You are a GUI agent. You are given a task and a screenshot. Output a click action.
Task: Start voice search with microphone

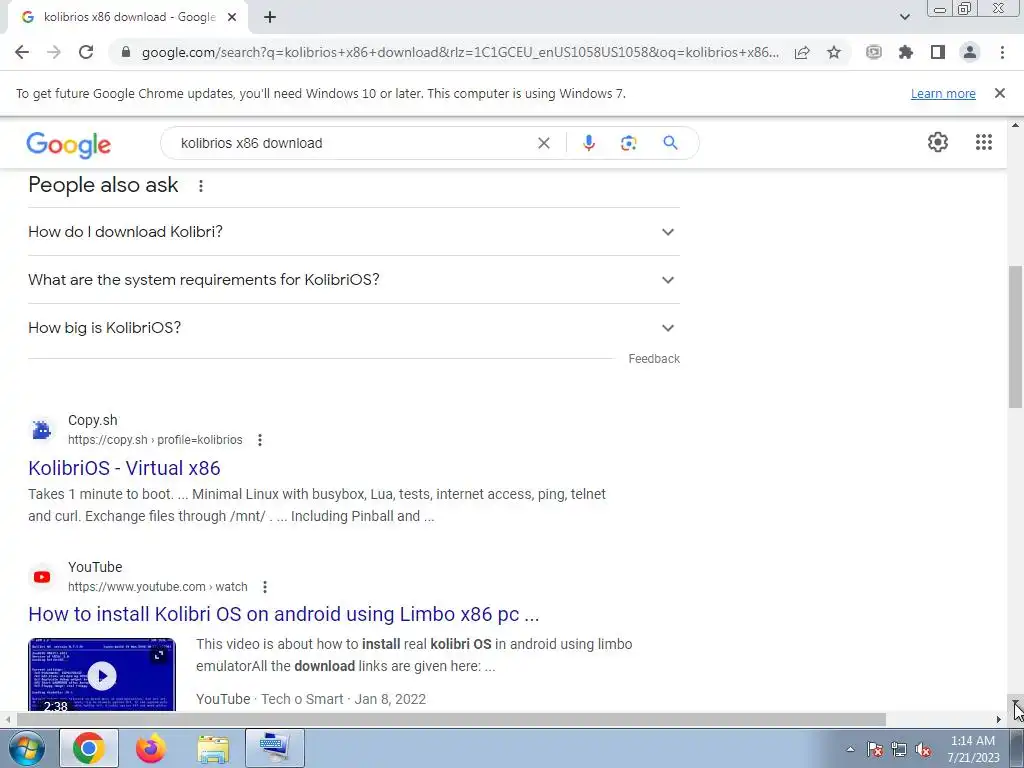coord(588,143)
